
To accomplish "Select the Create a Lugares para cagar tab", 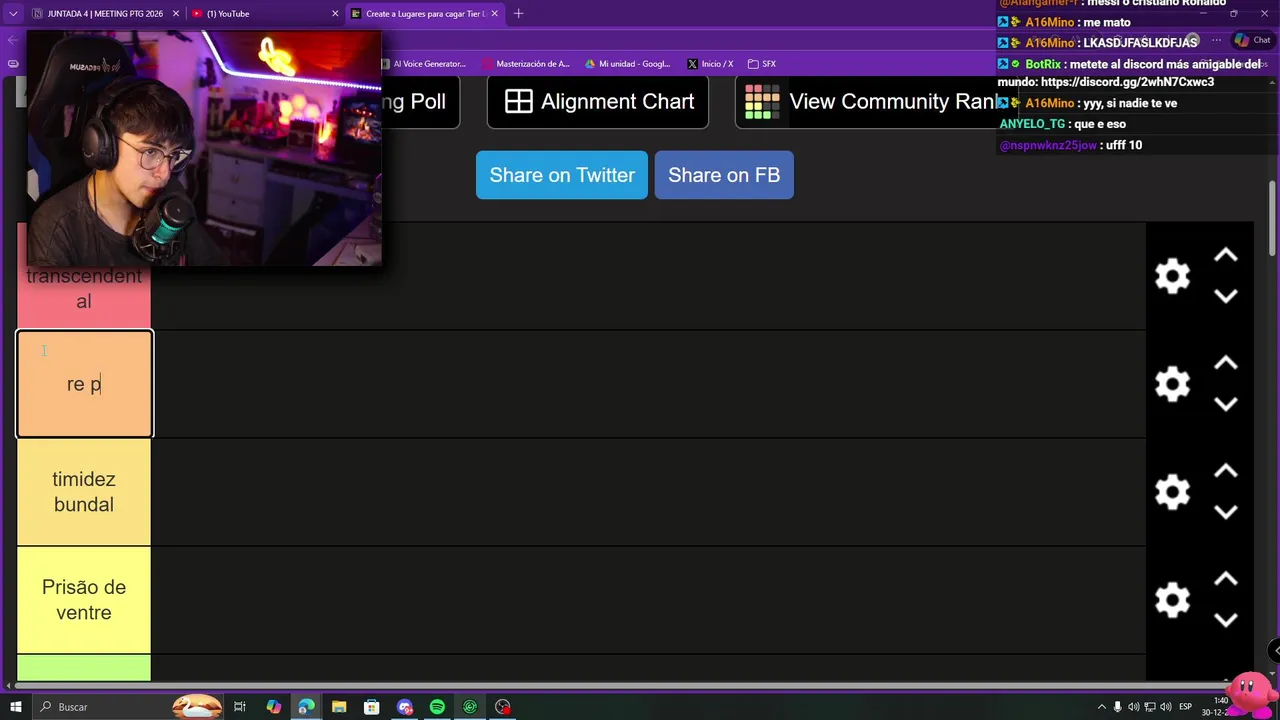I will click(425, 14).
